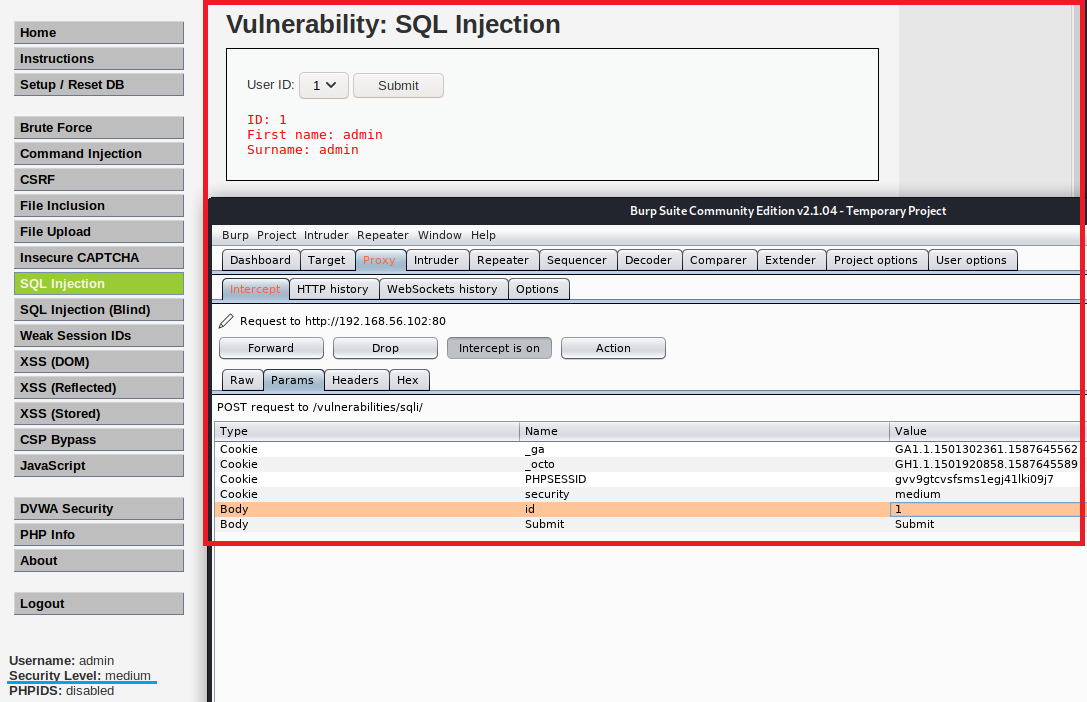
Task: Open the File Upload page
Action: [98, 231]
